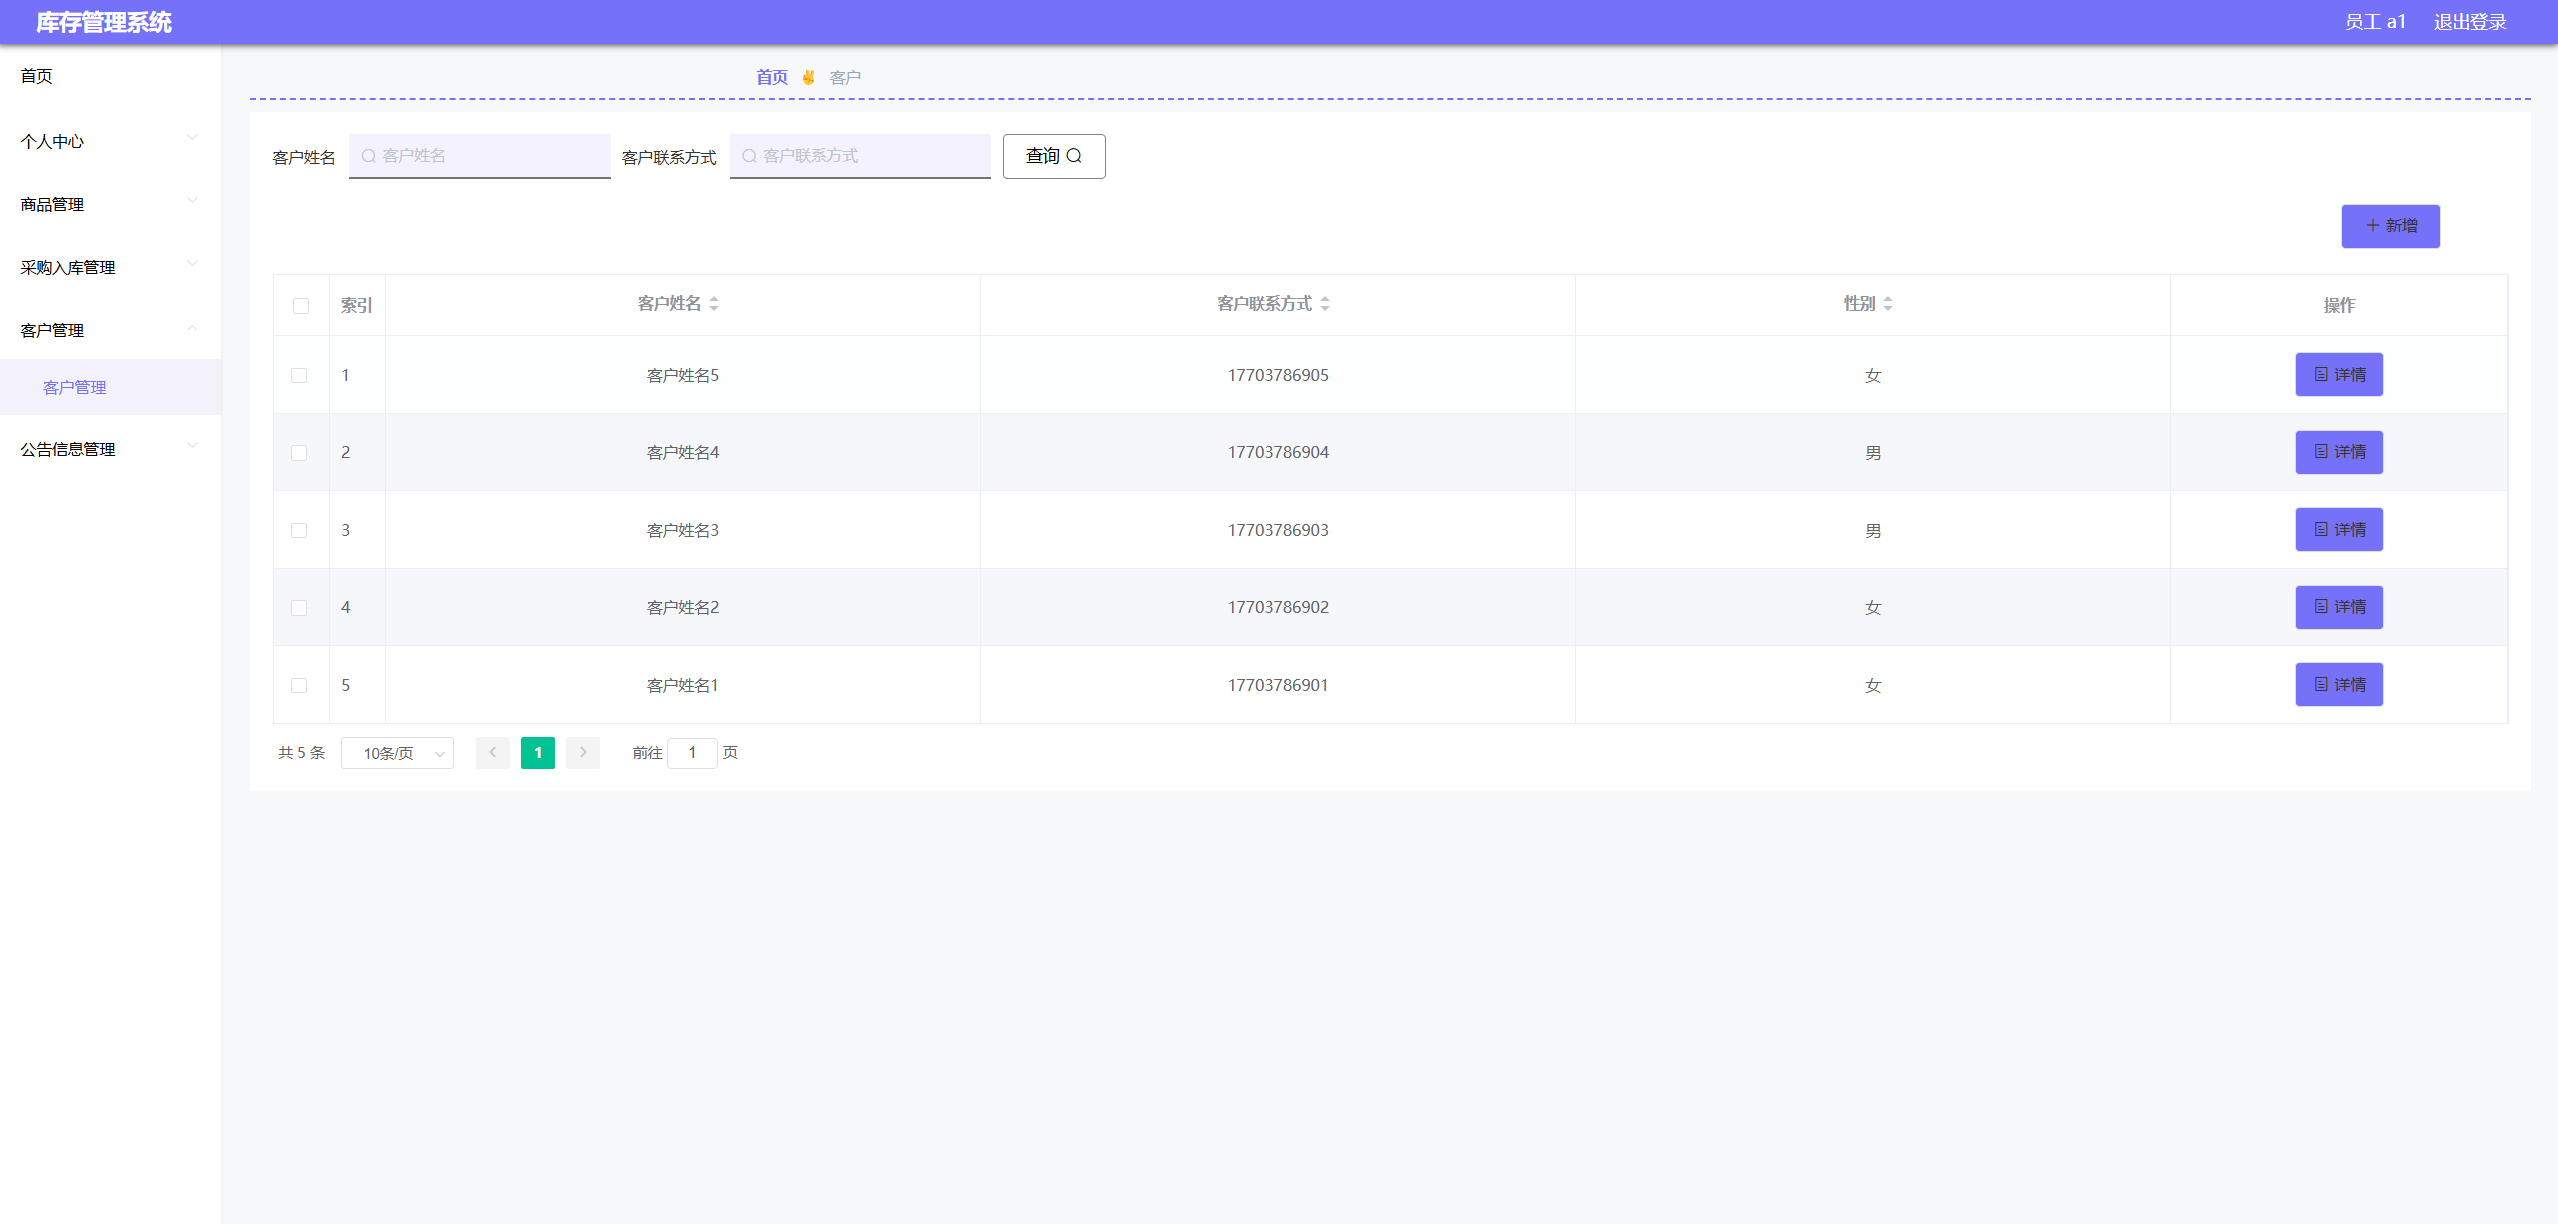
Task: Click sort arrows on 性别 column
Action: (x=1888, y=304)
